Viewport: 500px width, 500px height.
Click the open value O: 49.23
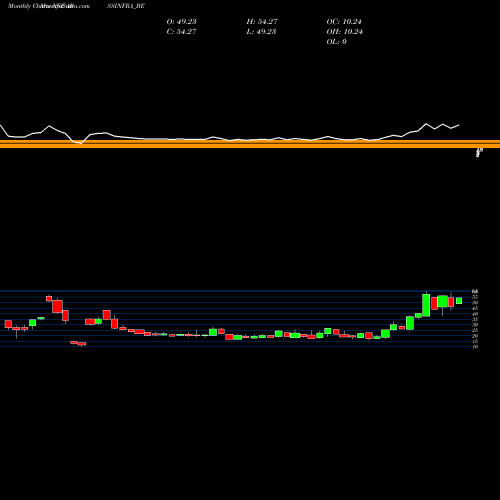click(x=181, y=21)
